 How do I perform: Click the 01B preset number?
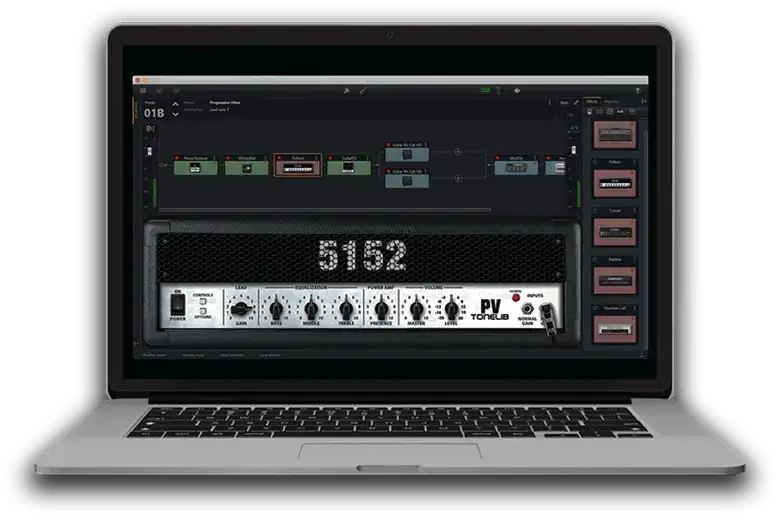point(154,113)
